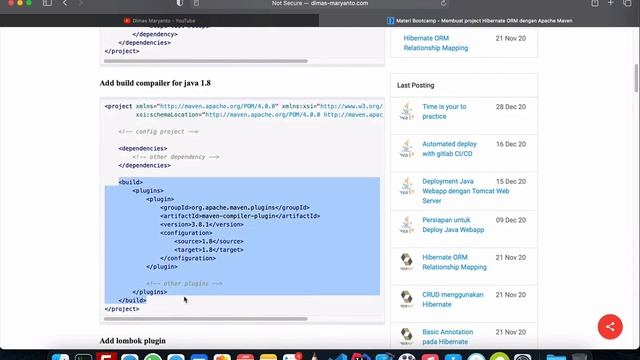
Task: Click the groupId org.apache.maven.plugins line
Action: click(235, 207)
